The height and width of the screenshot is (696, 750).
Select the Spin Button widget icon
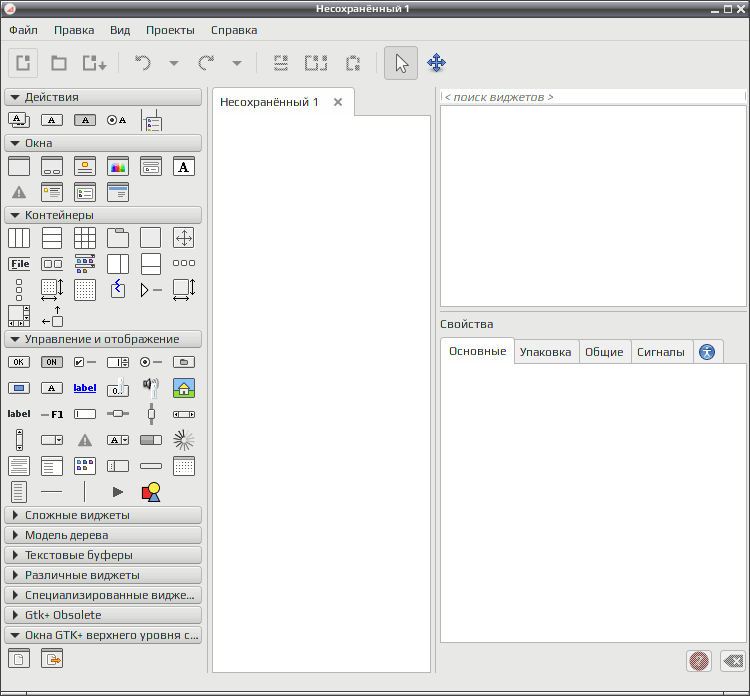pos(118,362)
